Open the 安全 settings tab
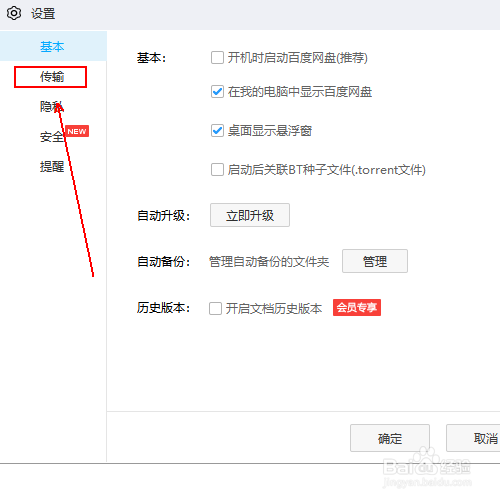Image resolution: width=500 pixels, height=500 pixels. tap(52, 137)
